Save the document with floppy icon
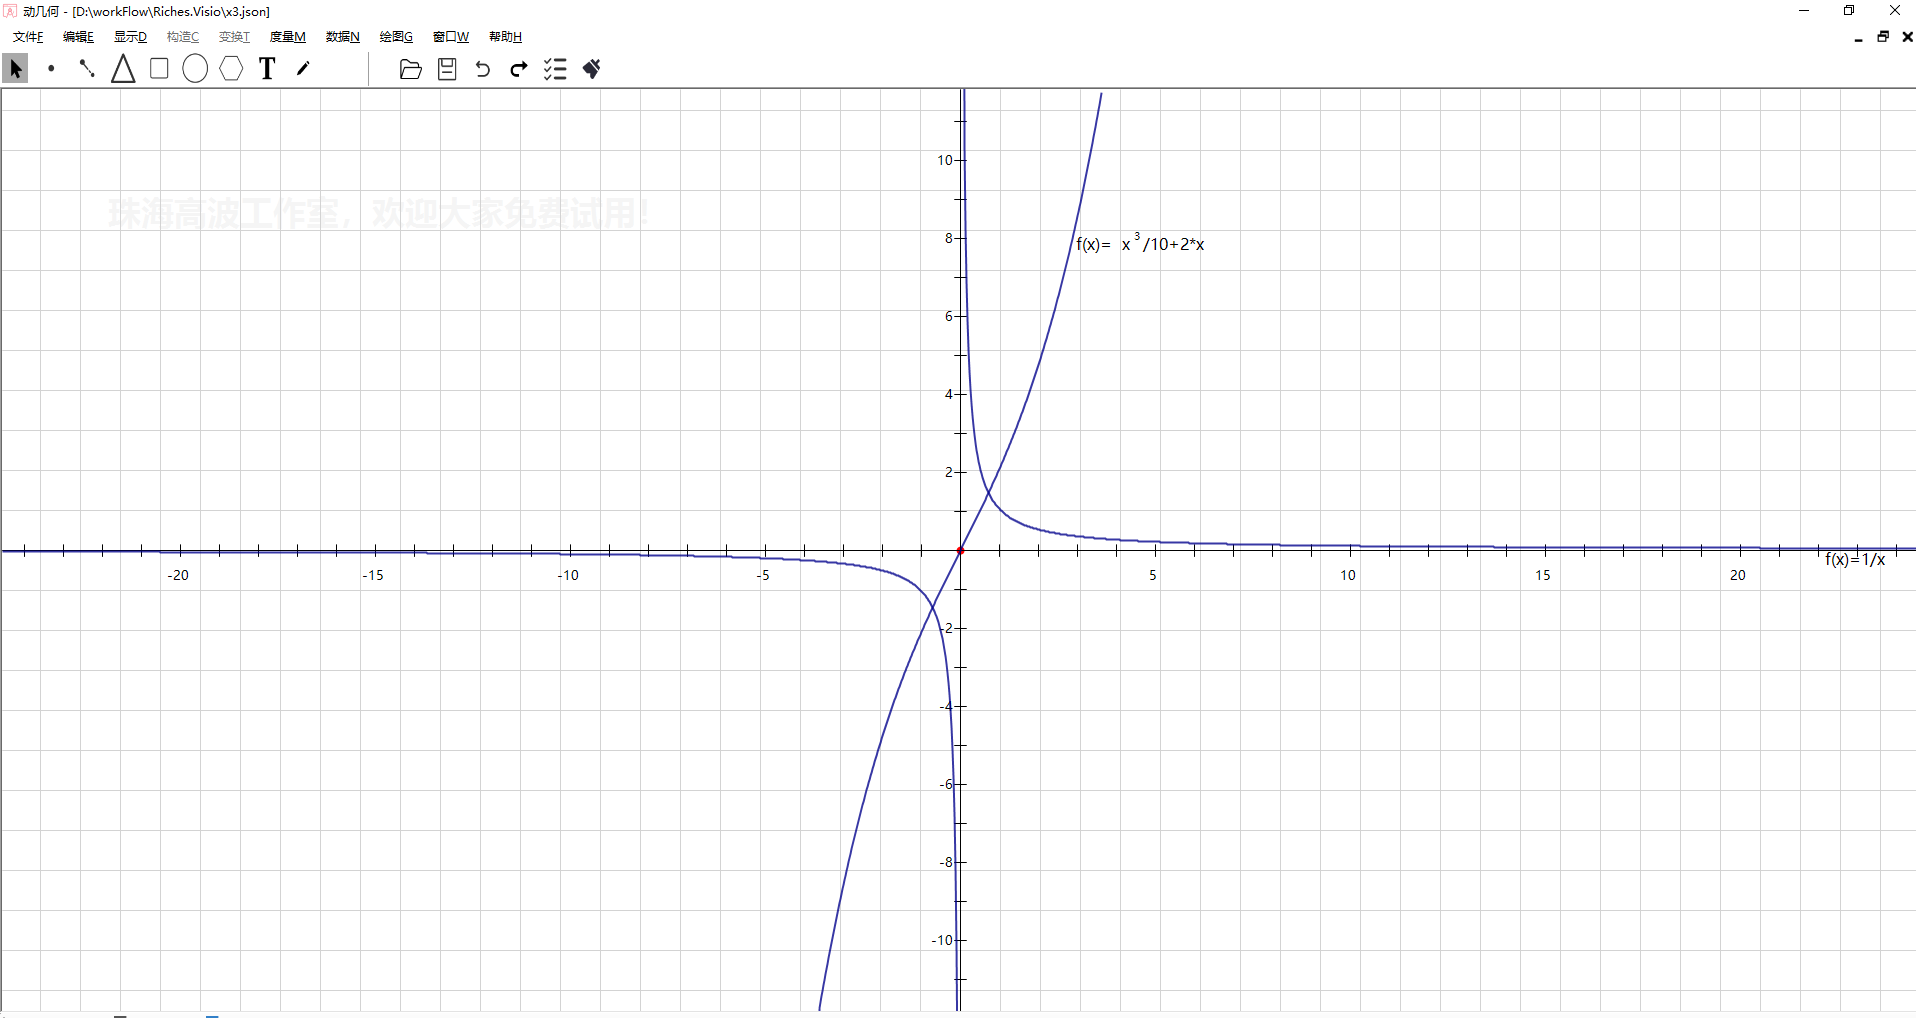Image resolution: width=1916 pixels, height=1018 pixels. 447,69
